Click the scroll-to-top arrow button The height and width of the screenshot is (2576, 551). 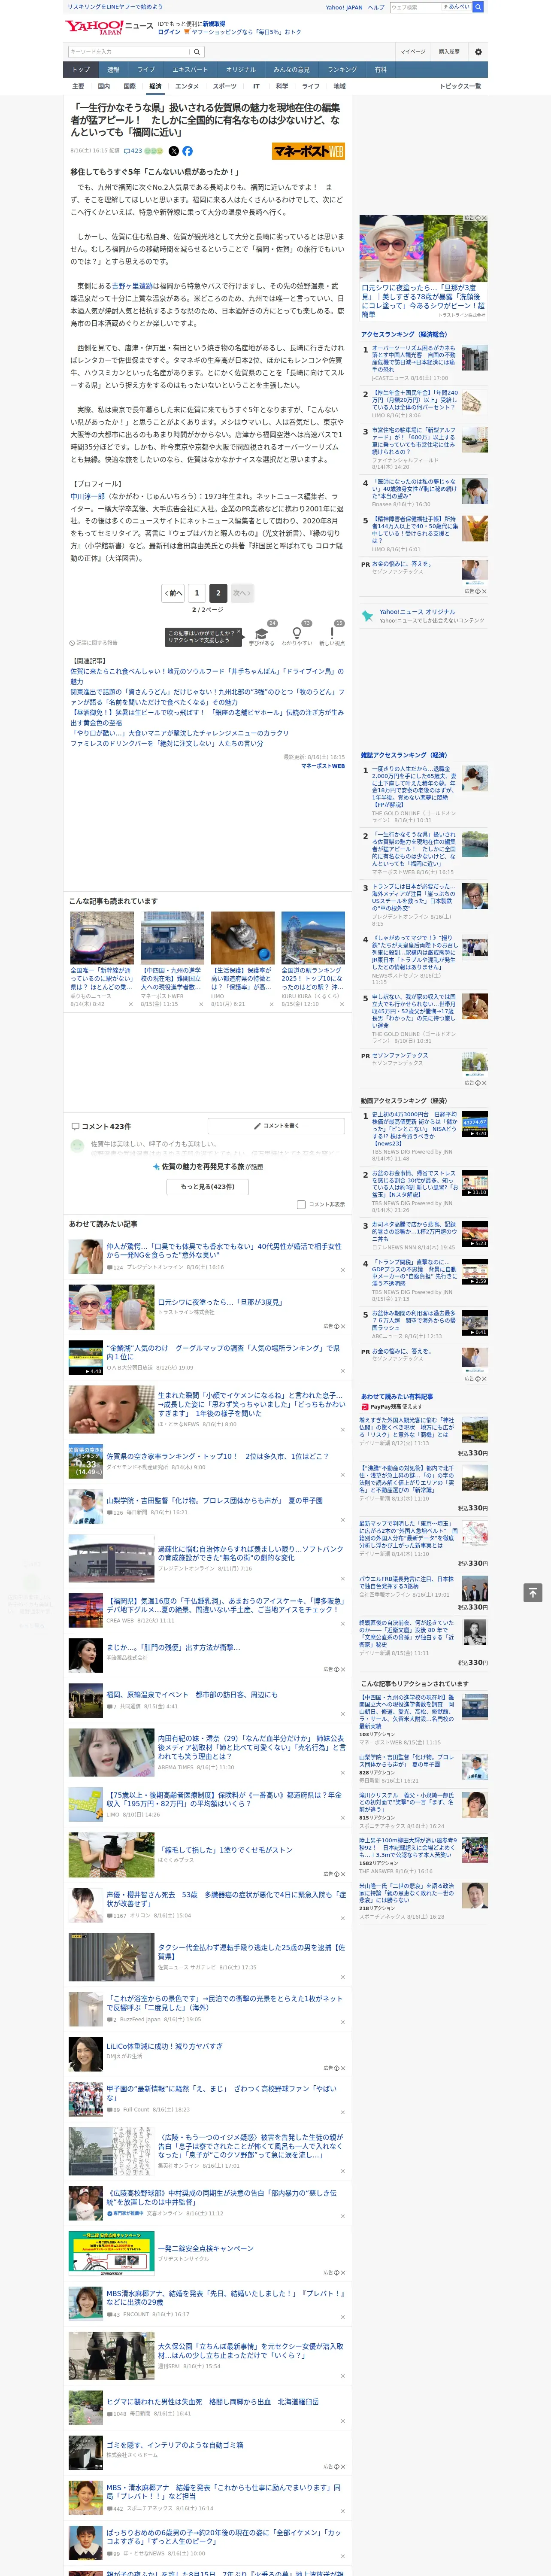[x=533, y=1592]
